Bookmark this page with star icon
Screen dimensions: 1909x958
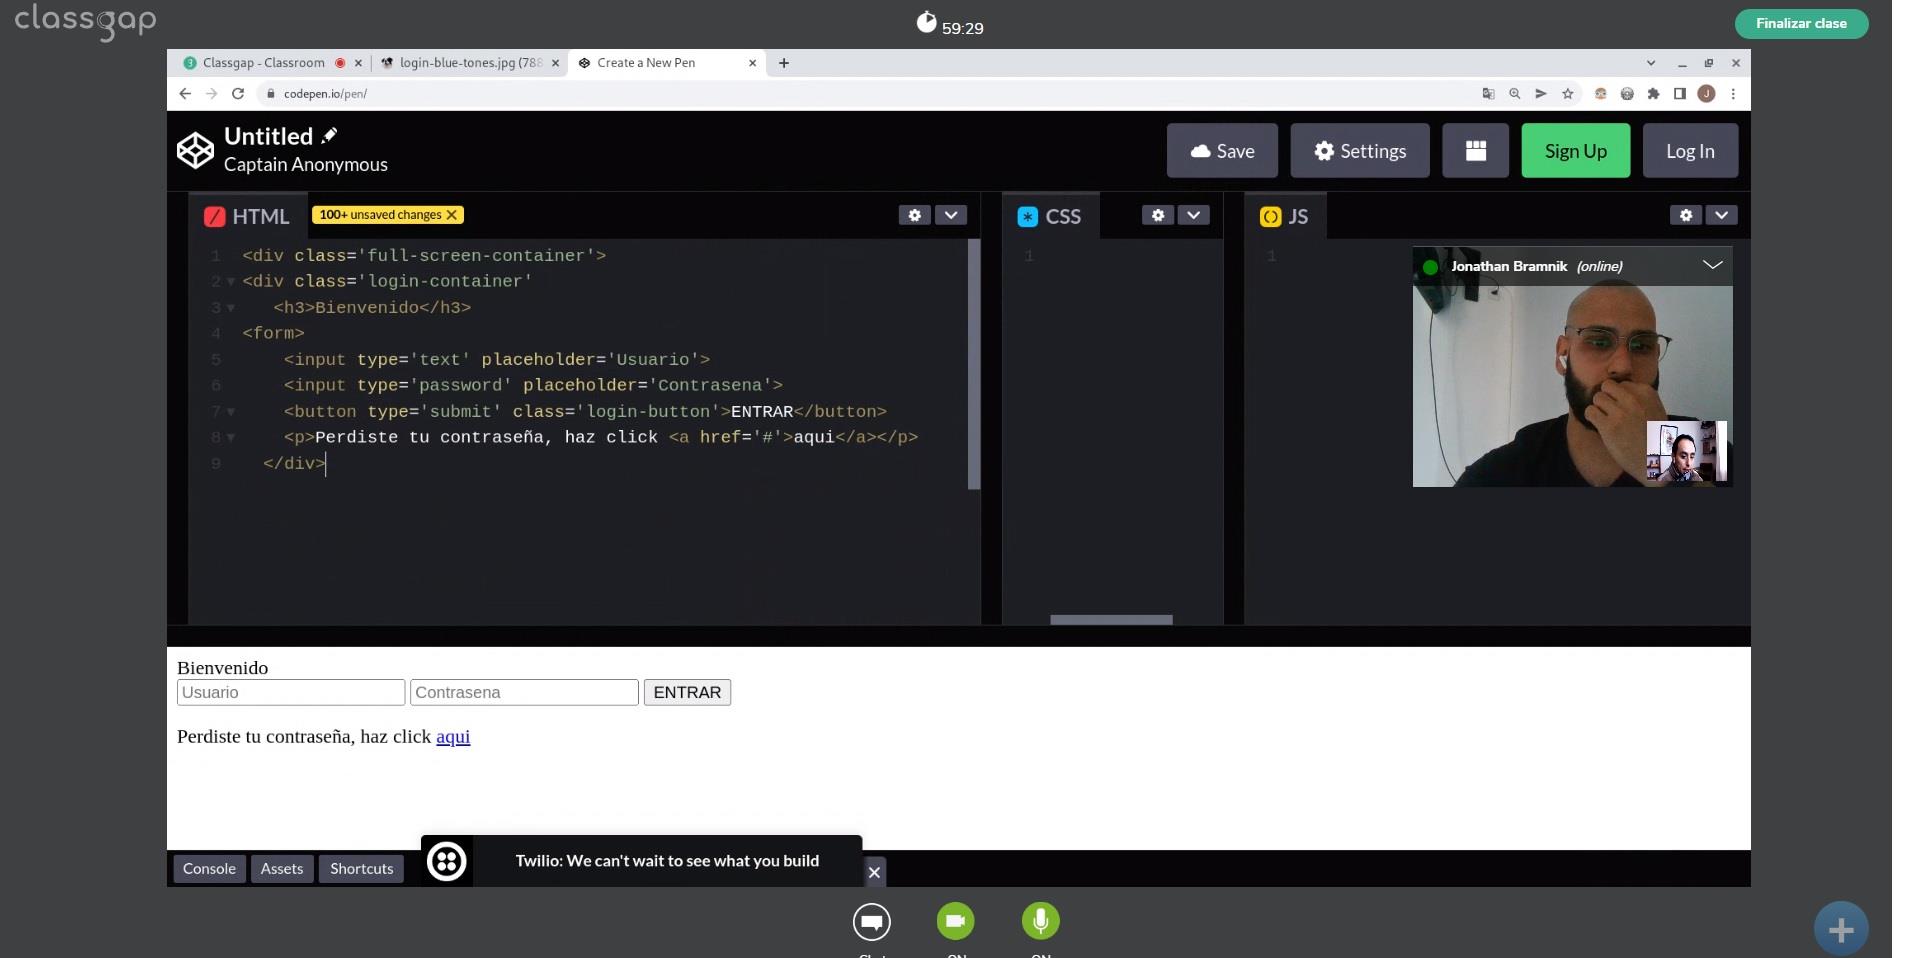1567,93
